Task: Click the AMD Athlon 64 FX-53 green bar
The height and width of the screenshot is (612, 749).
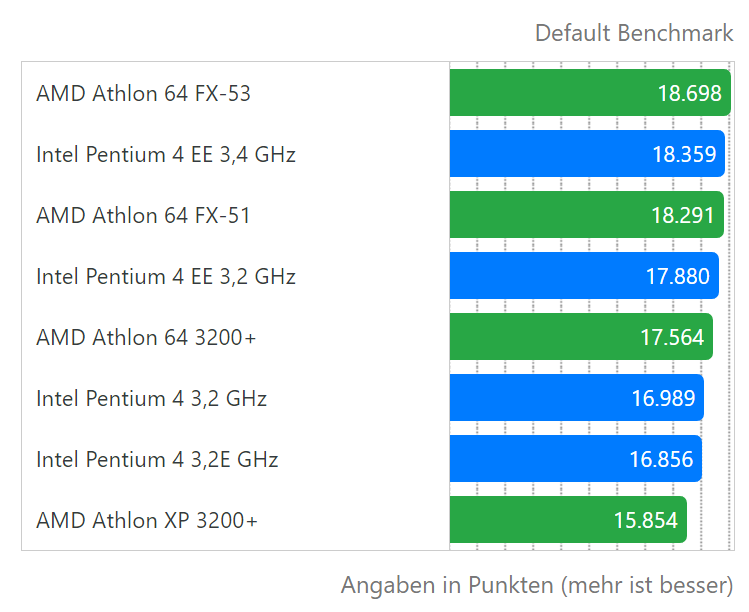Action: (x=590, y=93)
